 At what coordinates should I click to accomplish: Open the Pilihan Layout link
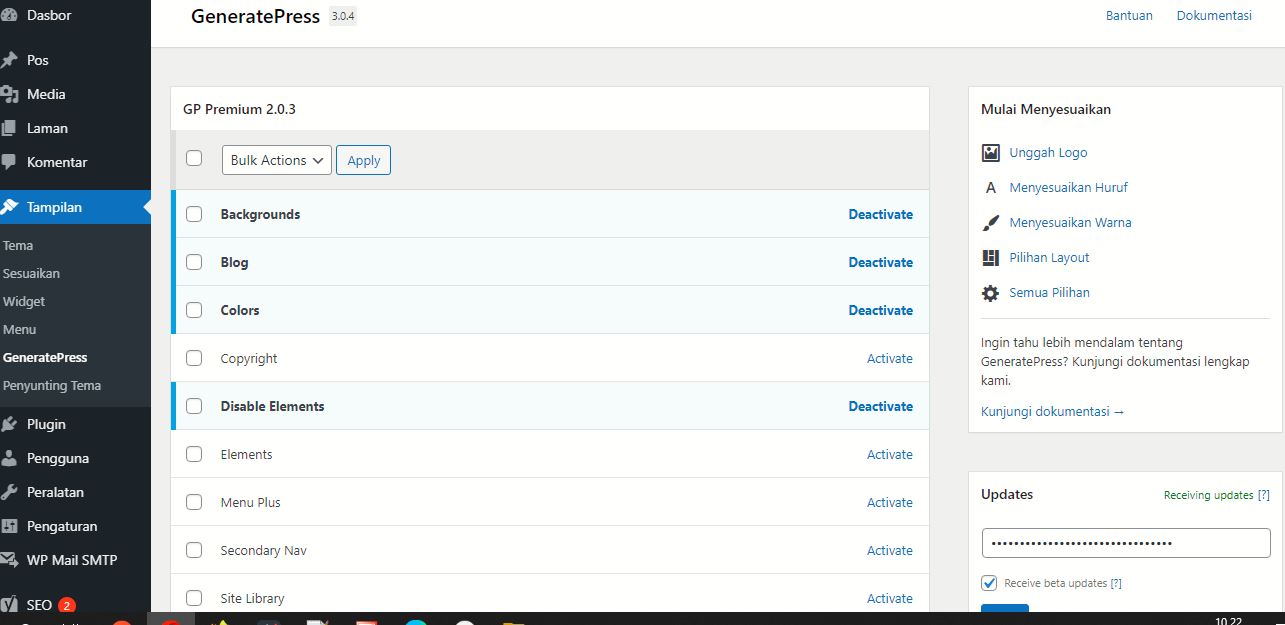point(1049,258)
